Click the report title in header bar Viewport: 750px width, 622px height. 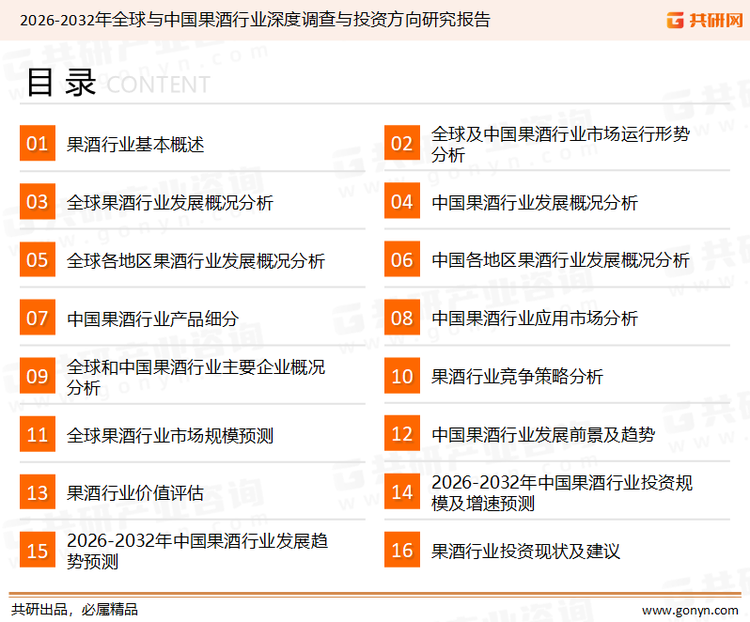[x=255, y=20]
